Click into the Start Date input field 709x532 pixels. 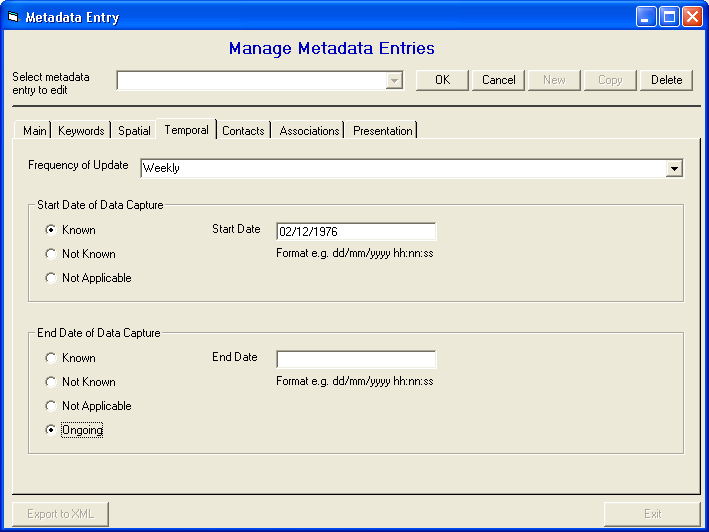tap(356, 231)
